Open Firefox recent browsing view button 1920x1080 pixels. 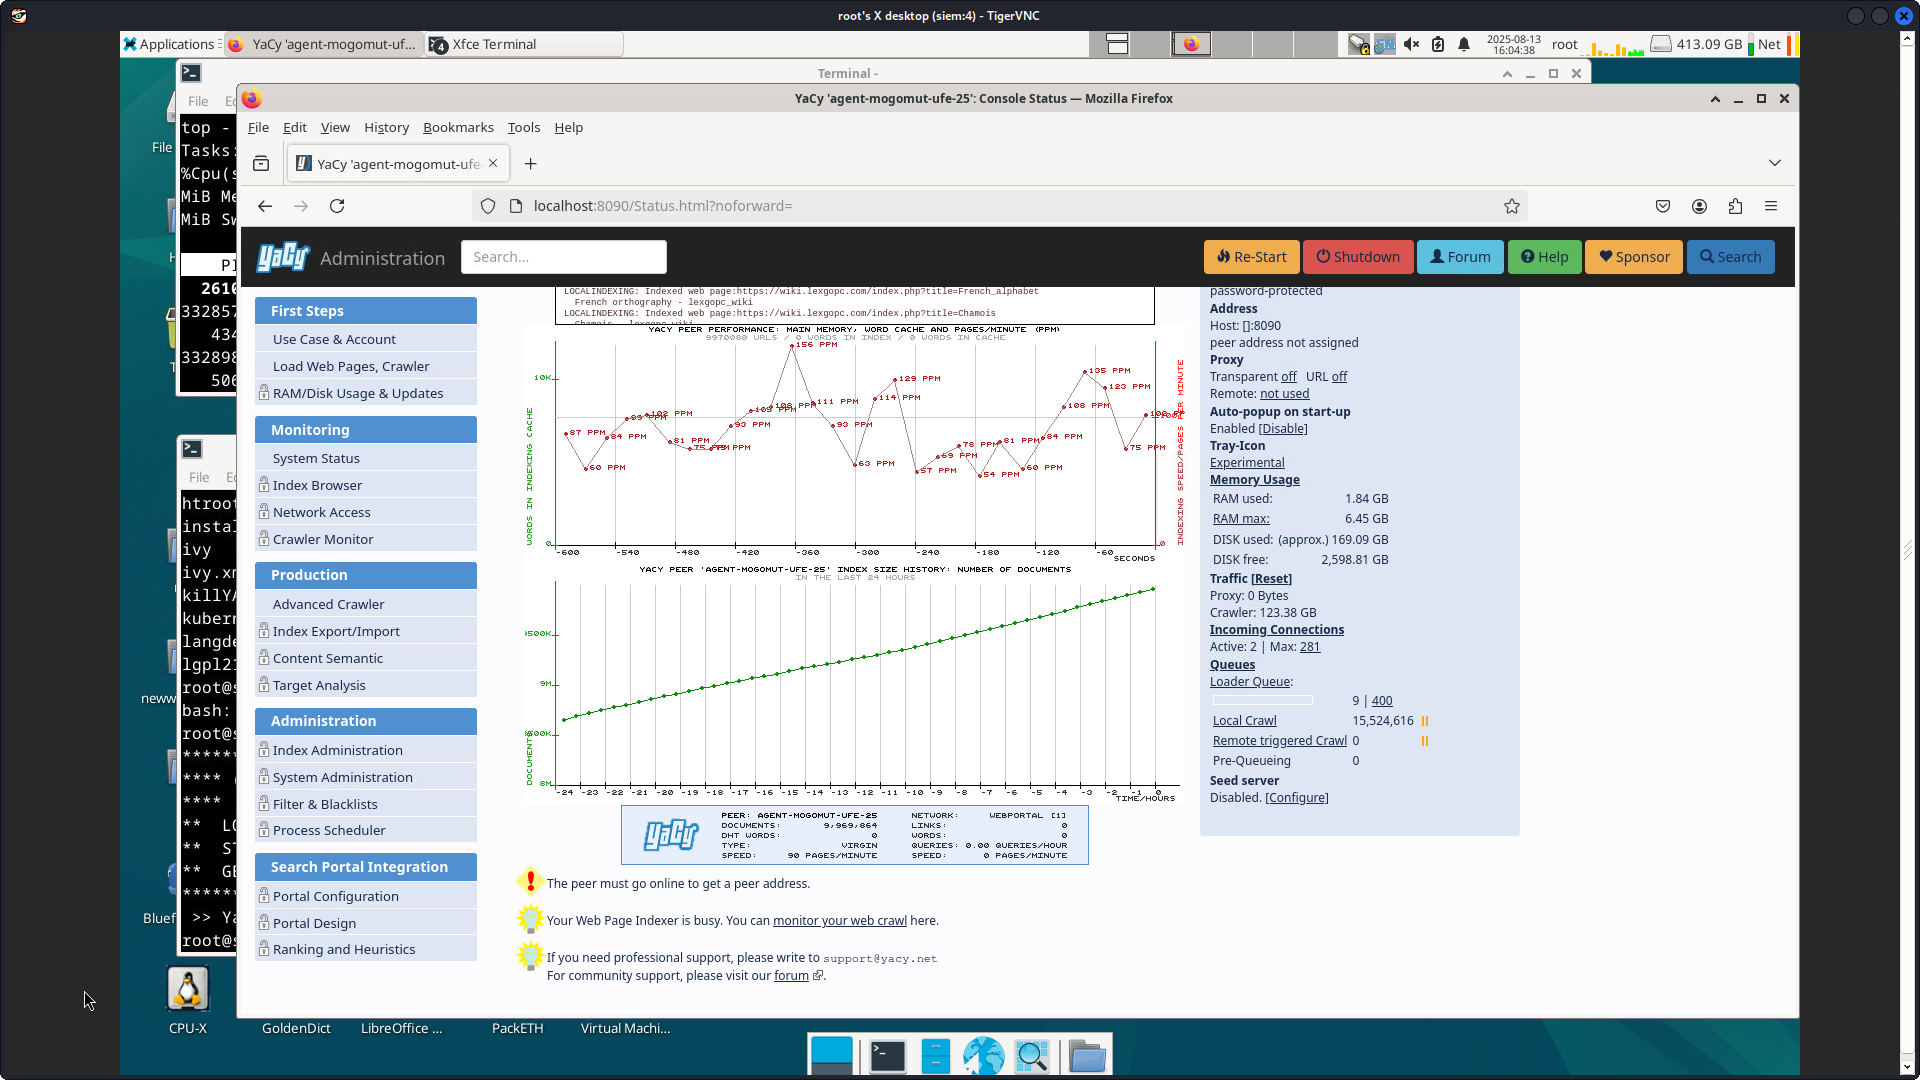click(x=261, y=164)
